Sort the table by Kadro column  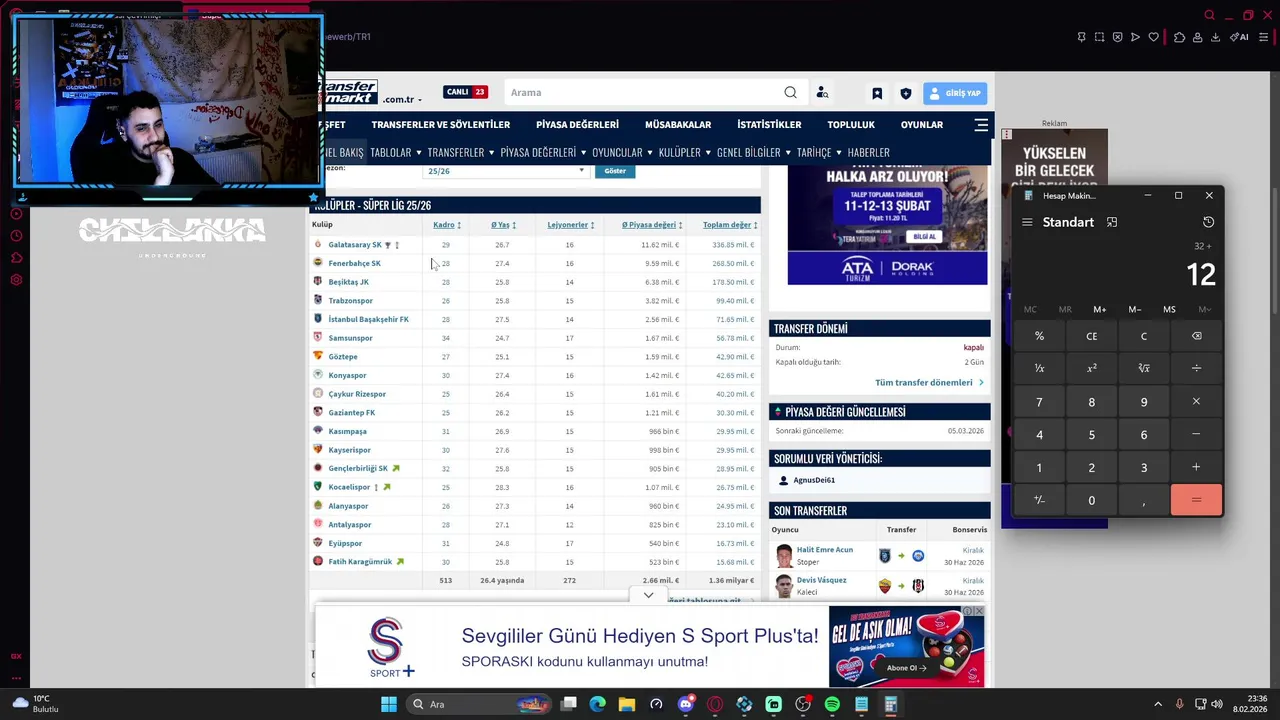pyautogui.click(x=446, y=225)
